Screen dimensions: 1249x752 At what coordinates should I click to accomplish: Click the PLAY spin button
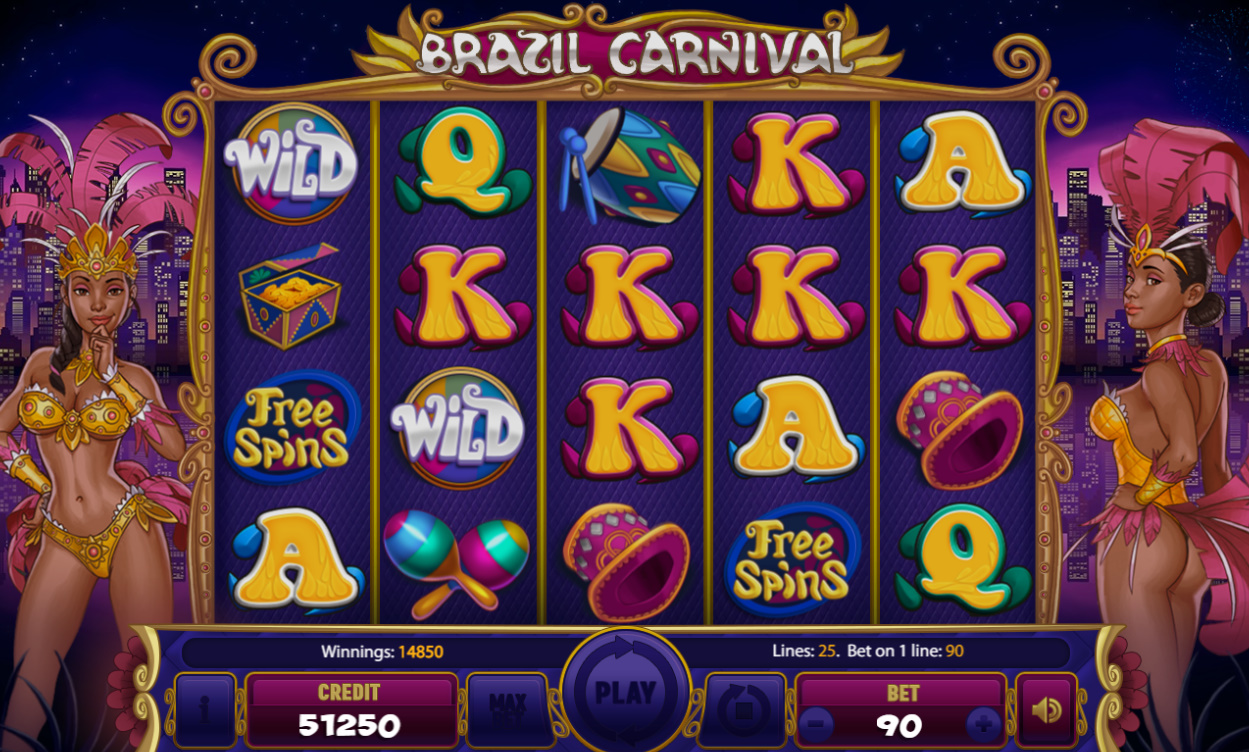click(625, 692)
